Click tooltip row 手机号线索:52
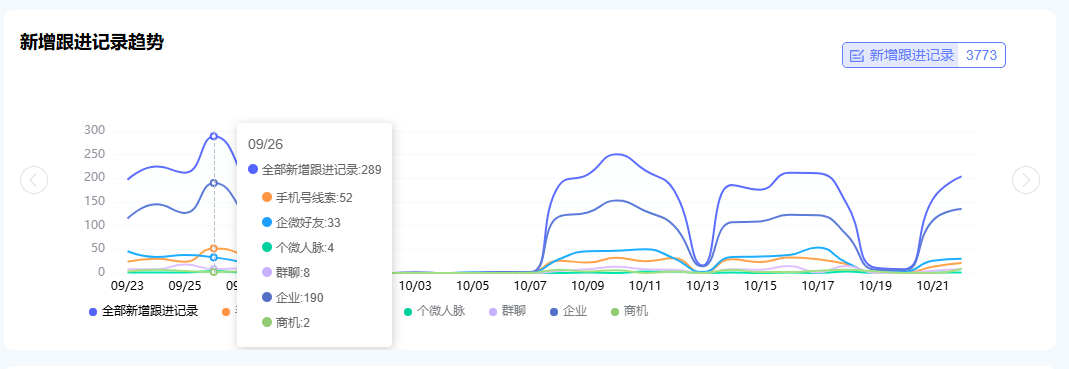This screenshot has height=369, width=1069. [x=307, y=198]
